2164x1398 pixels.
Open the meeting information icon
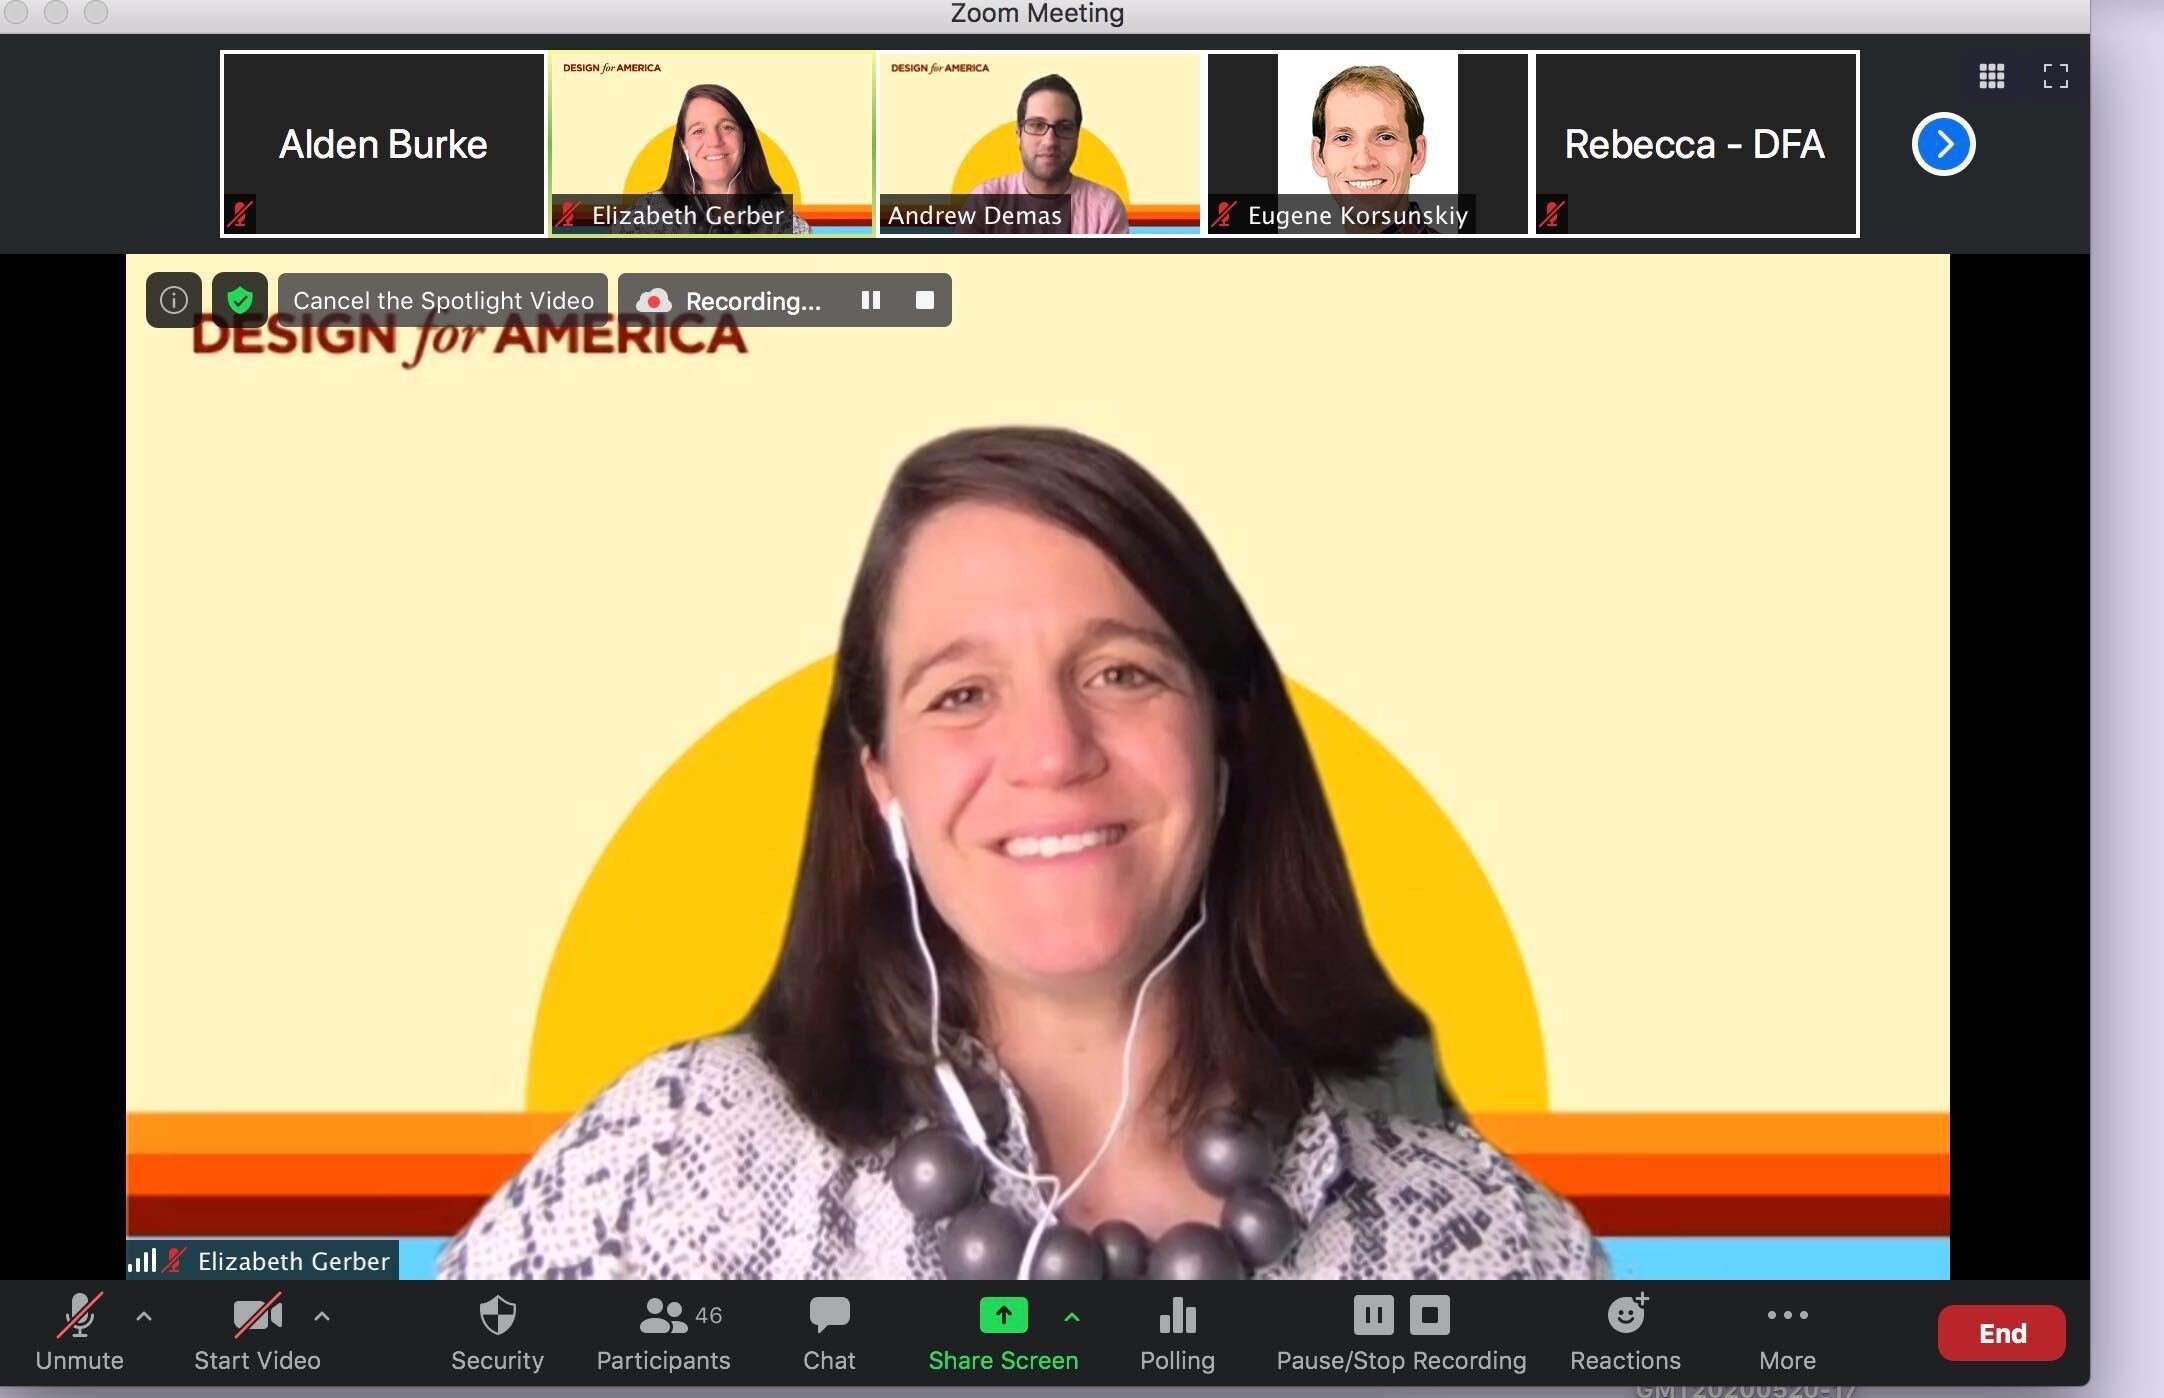pyautogui.click(x=174, y=300)
